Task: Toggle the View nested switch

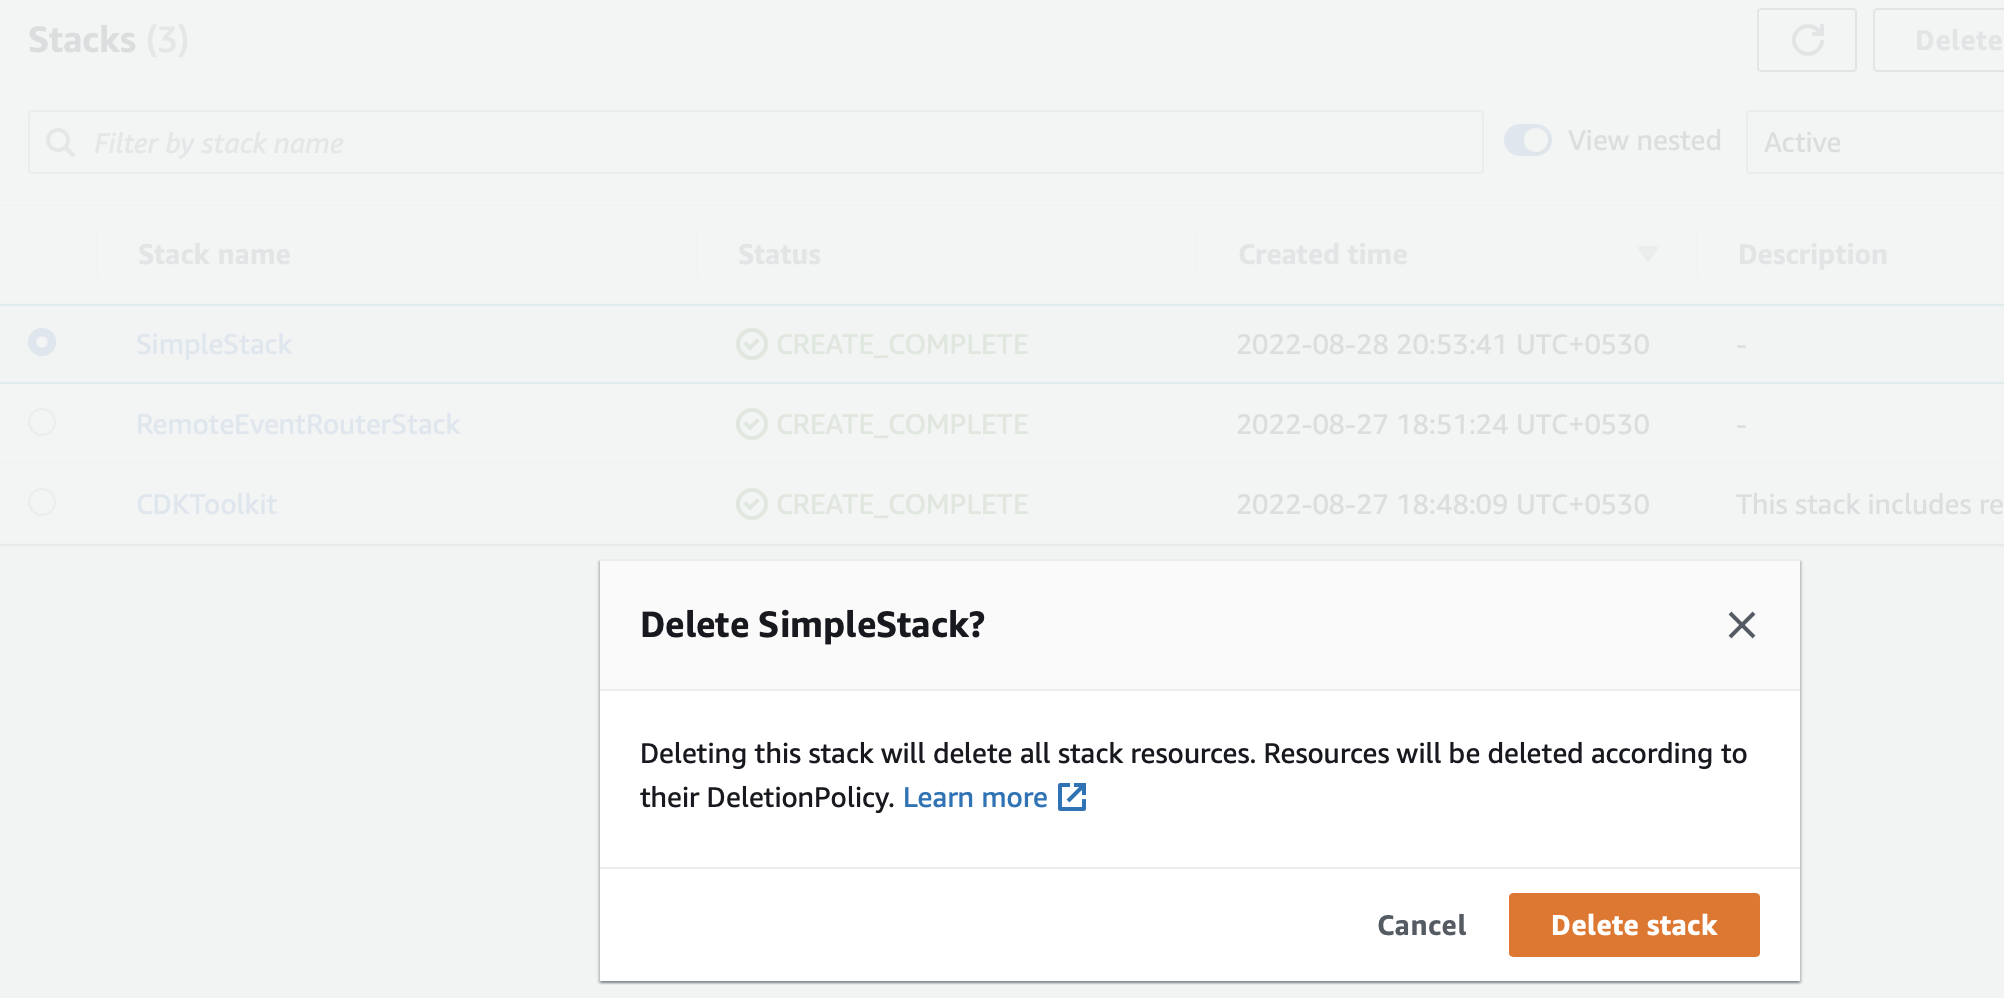Action: tap(1527, 140)
